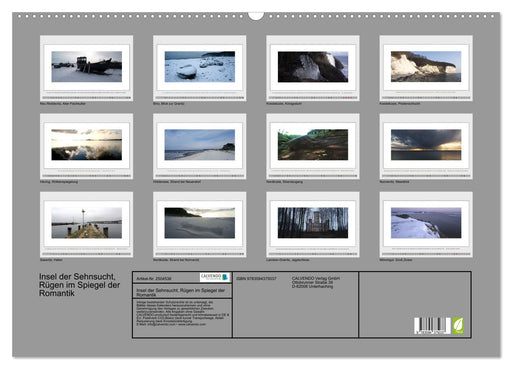This screenshot has width=512, height=369.
Task: Open the snowy fishing boat wreck thumbnail
Action: 86,68
